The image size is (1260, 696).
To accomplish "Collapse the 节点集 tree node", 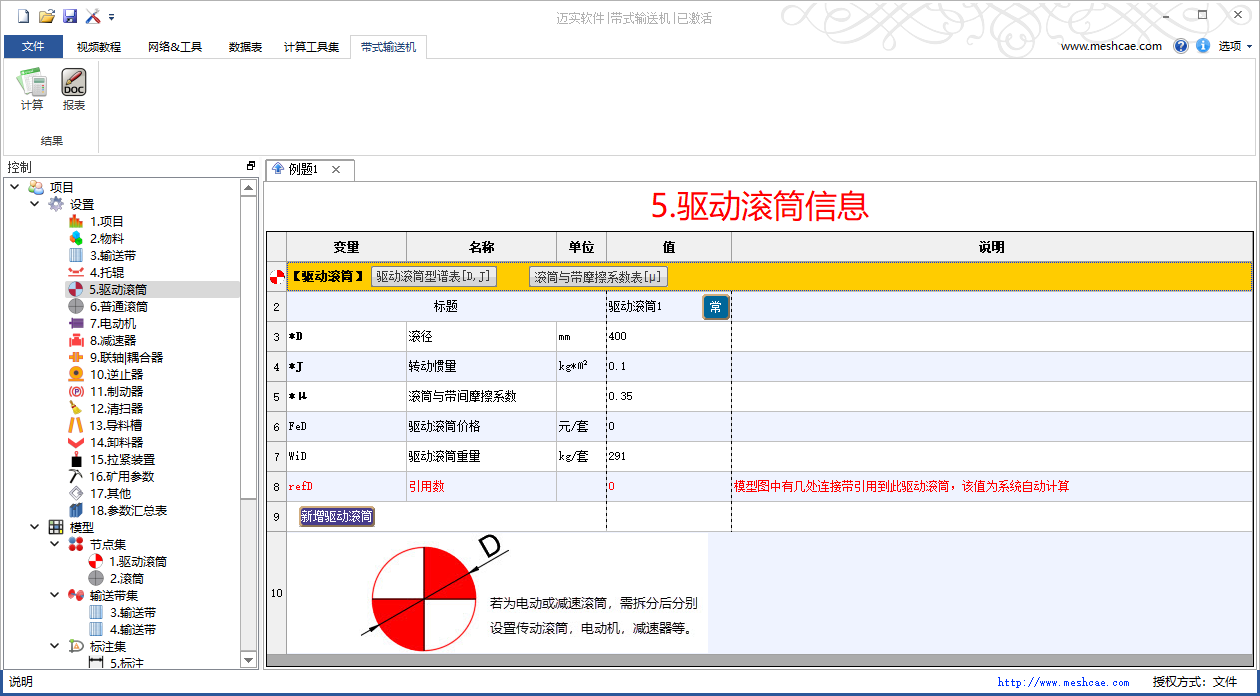I will [55, 544].
